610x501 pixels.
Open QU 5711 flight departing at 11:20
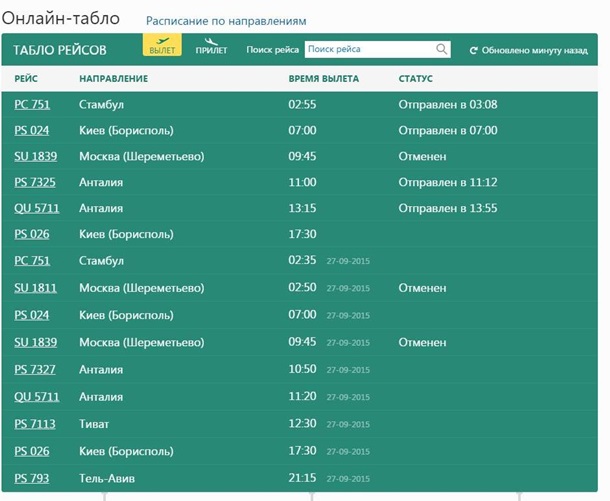(35, 397)
